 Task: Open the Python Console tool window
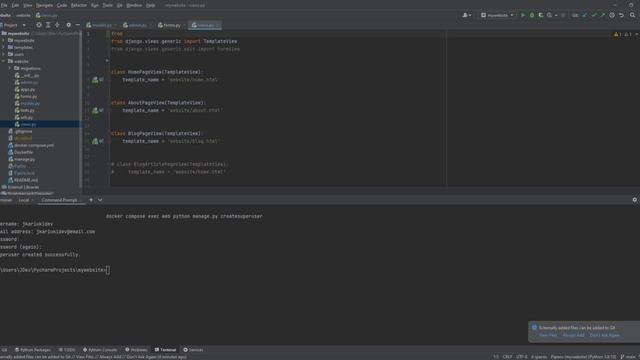[x=100, y=350]
